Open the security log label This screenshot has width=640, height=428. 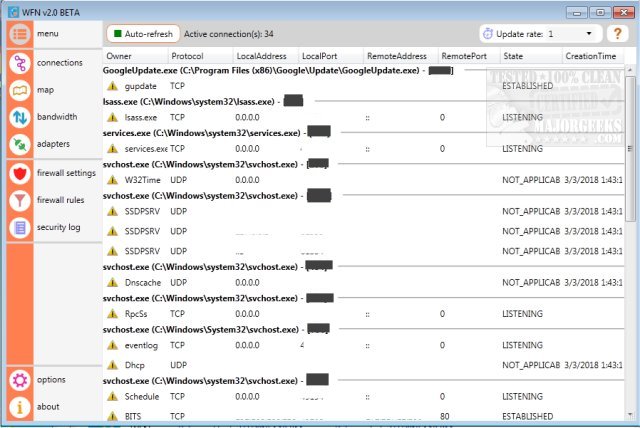click(x=58, y=227)
